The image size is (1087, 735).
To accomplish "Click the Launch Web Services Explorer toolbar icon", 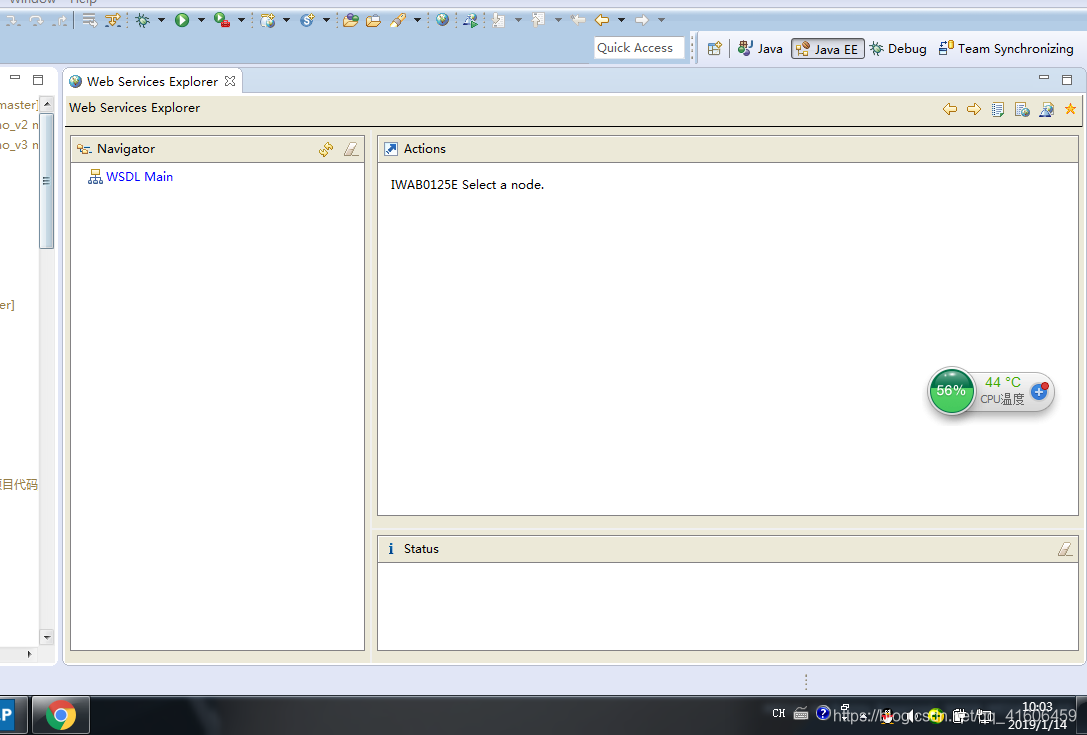I will 471,20.
